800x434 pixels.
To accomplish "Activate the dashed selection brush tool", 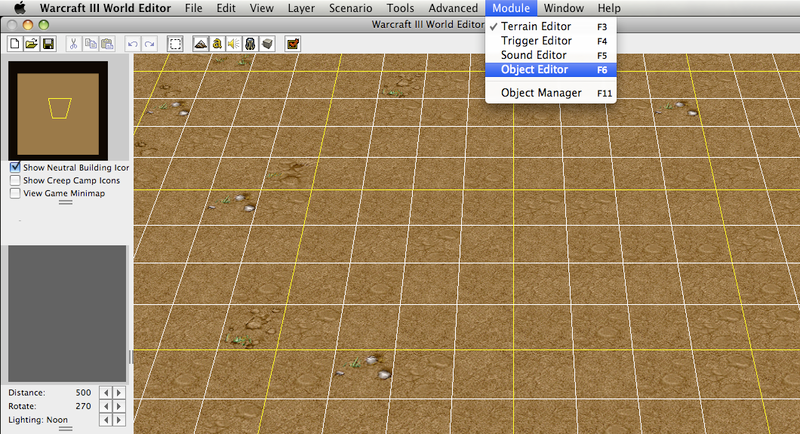I will pos(175,44).
